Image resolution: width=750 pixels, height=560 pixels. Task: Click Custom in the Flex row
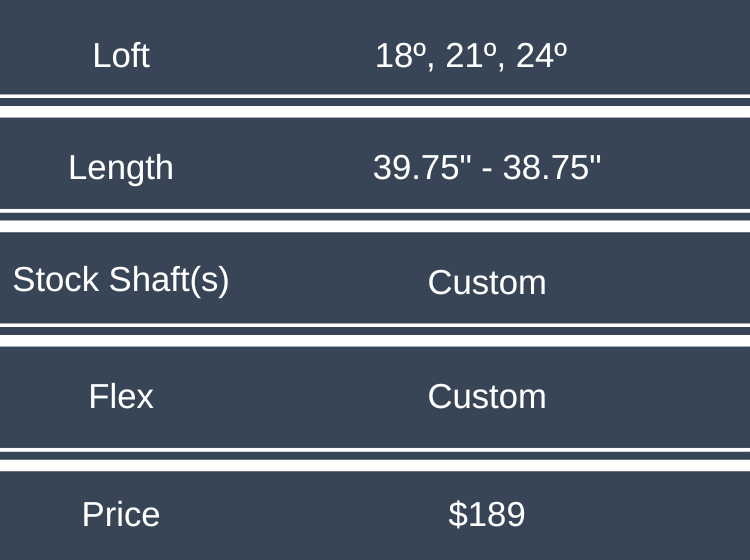click(487, 397)
